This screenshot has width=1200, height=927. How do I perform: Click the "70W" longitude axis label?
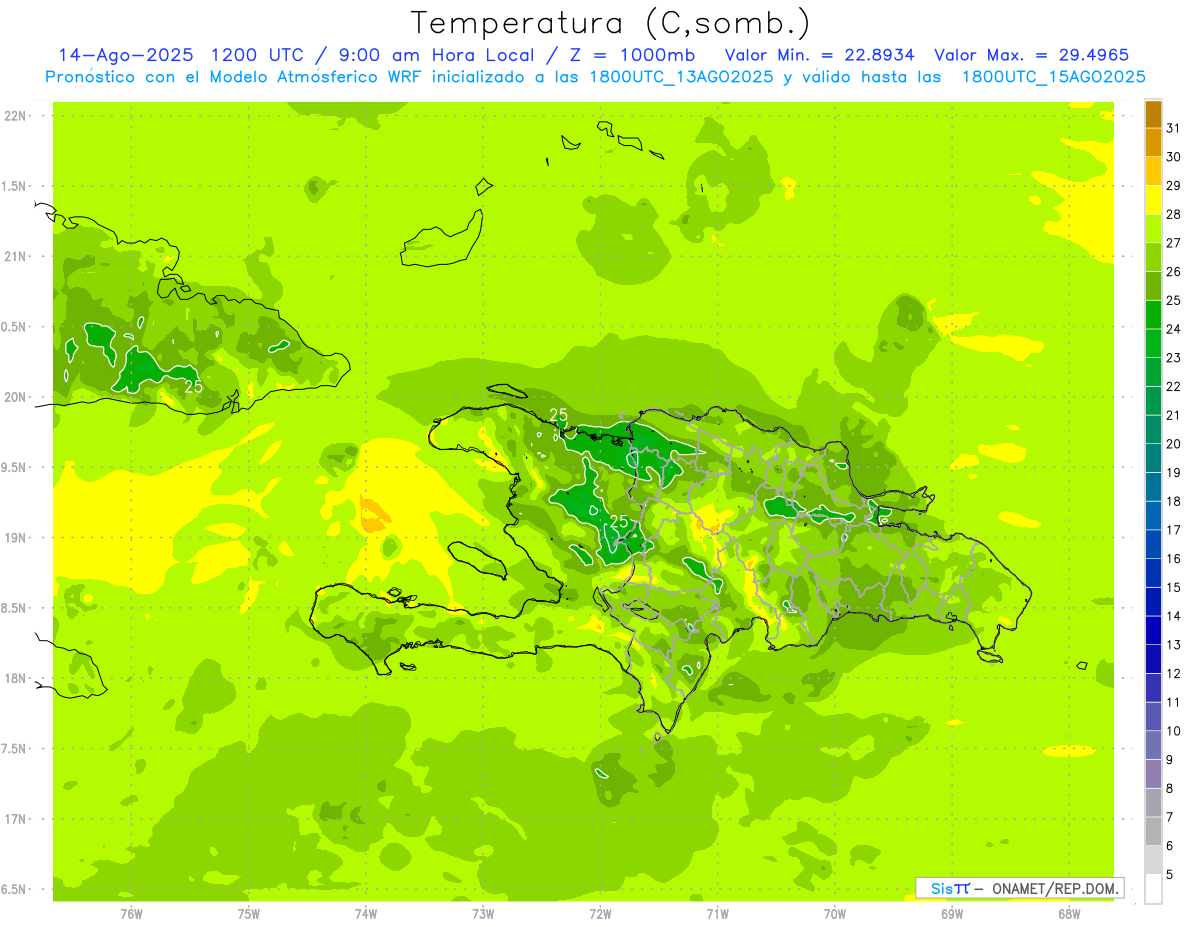pos(835,913)
